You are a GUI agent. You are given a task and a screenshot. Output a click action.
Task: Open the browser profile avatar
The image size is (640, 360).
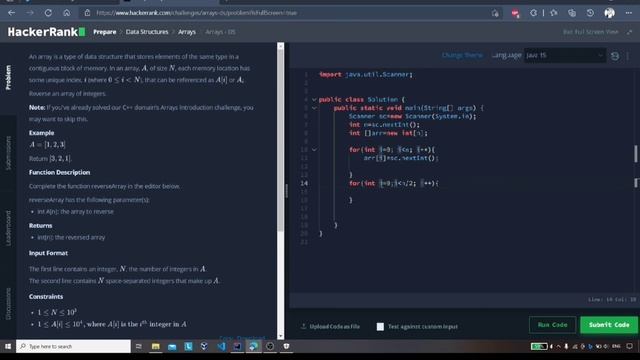pos(609,13)
